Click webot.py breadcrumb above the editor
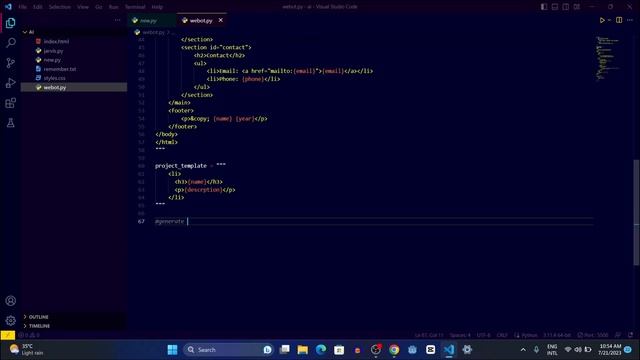 [153, 32]
